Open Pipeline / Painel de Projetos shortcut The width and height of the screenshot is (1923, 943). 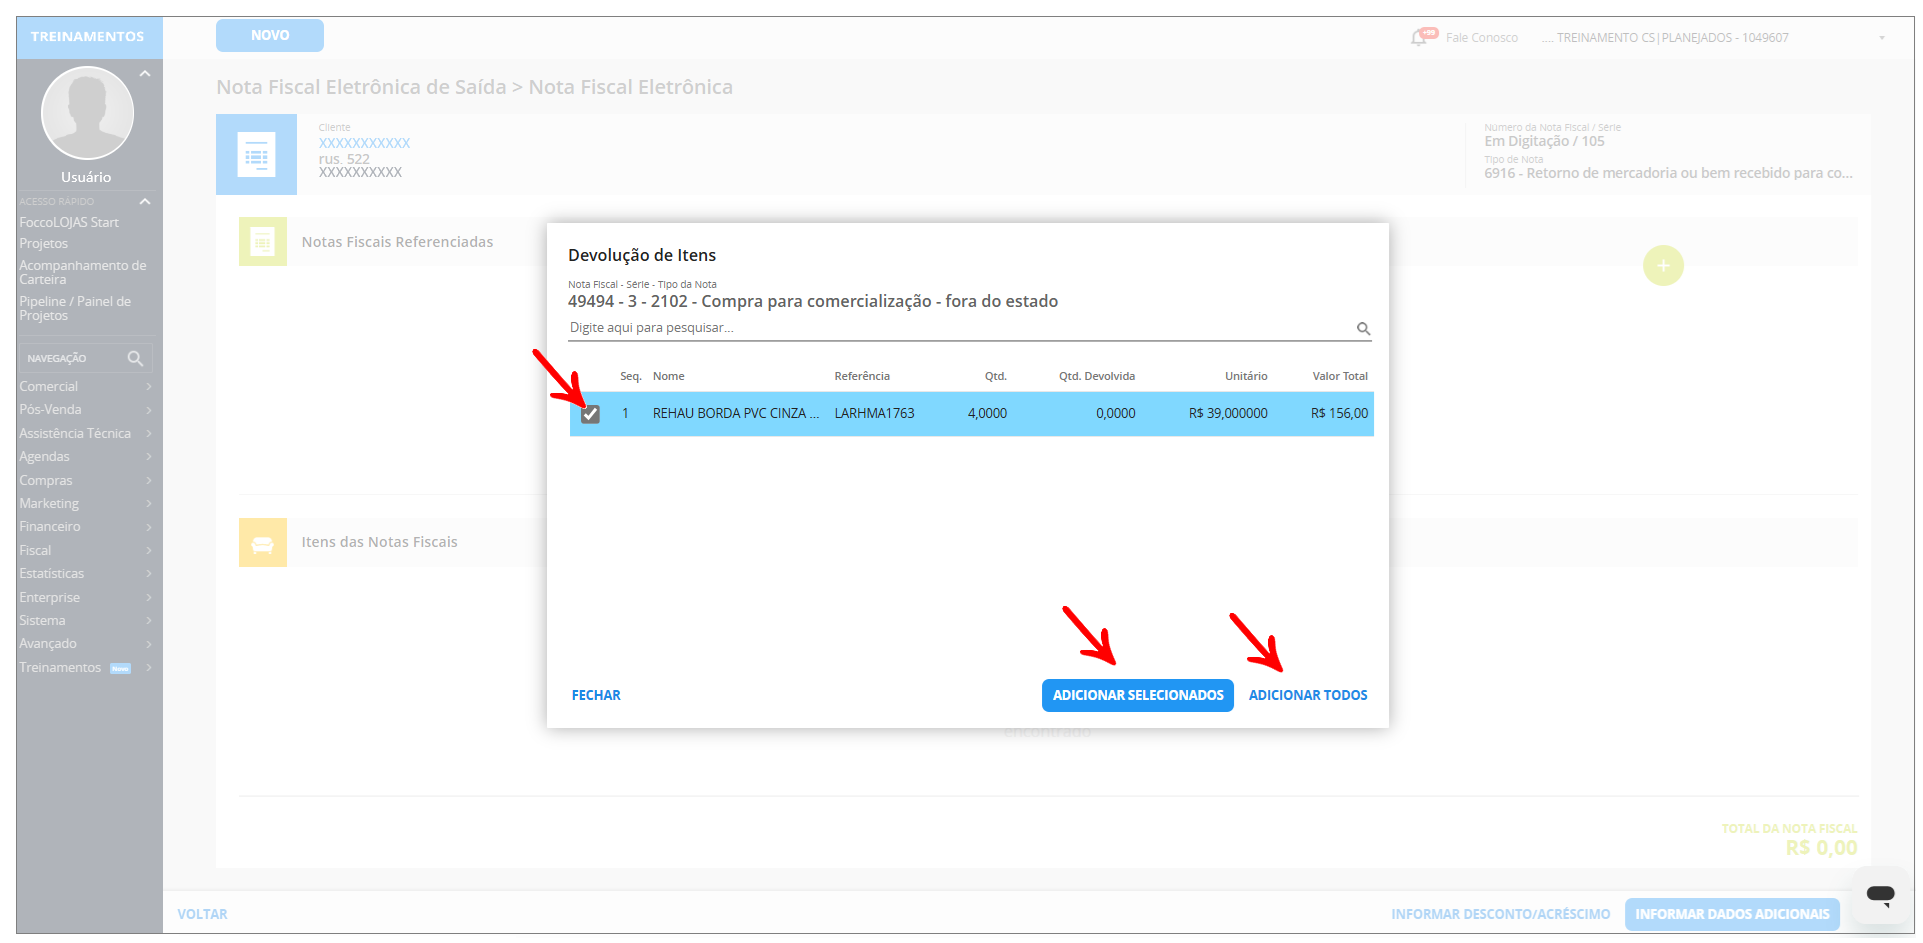tap(75, 309)
